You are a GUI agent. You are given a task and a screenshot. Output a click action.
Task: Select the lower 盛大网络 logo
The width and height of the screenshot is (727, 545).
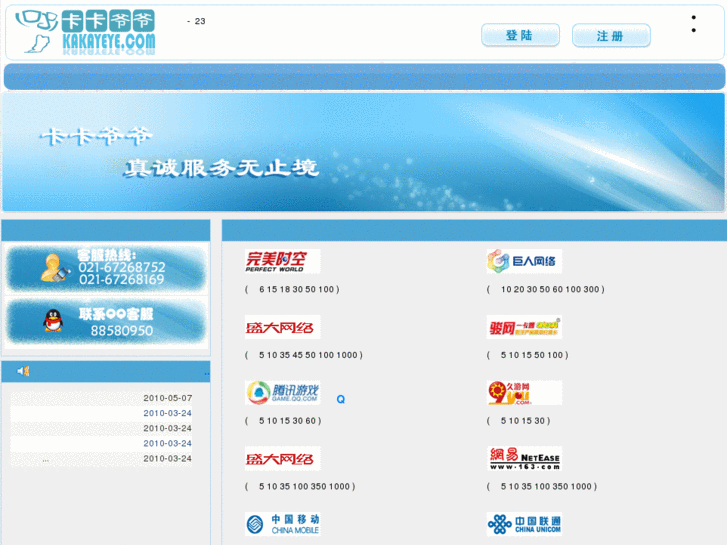point(282,458)
